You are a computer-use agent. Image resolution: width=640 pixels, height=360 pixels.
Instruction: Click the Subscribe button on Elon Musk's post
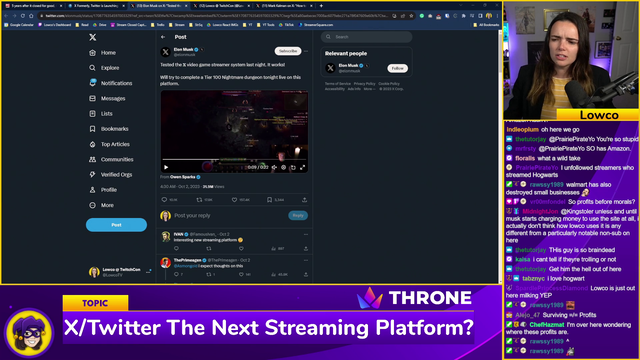point(288,51)
